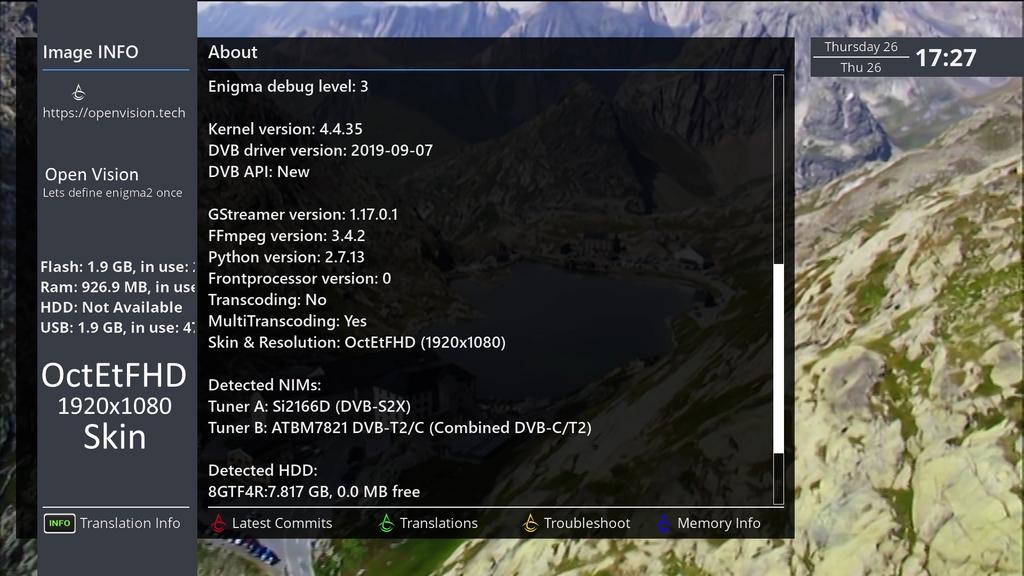
Task: Click the Kernel version: 4.4.35 line
Action: 285,129
